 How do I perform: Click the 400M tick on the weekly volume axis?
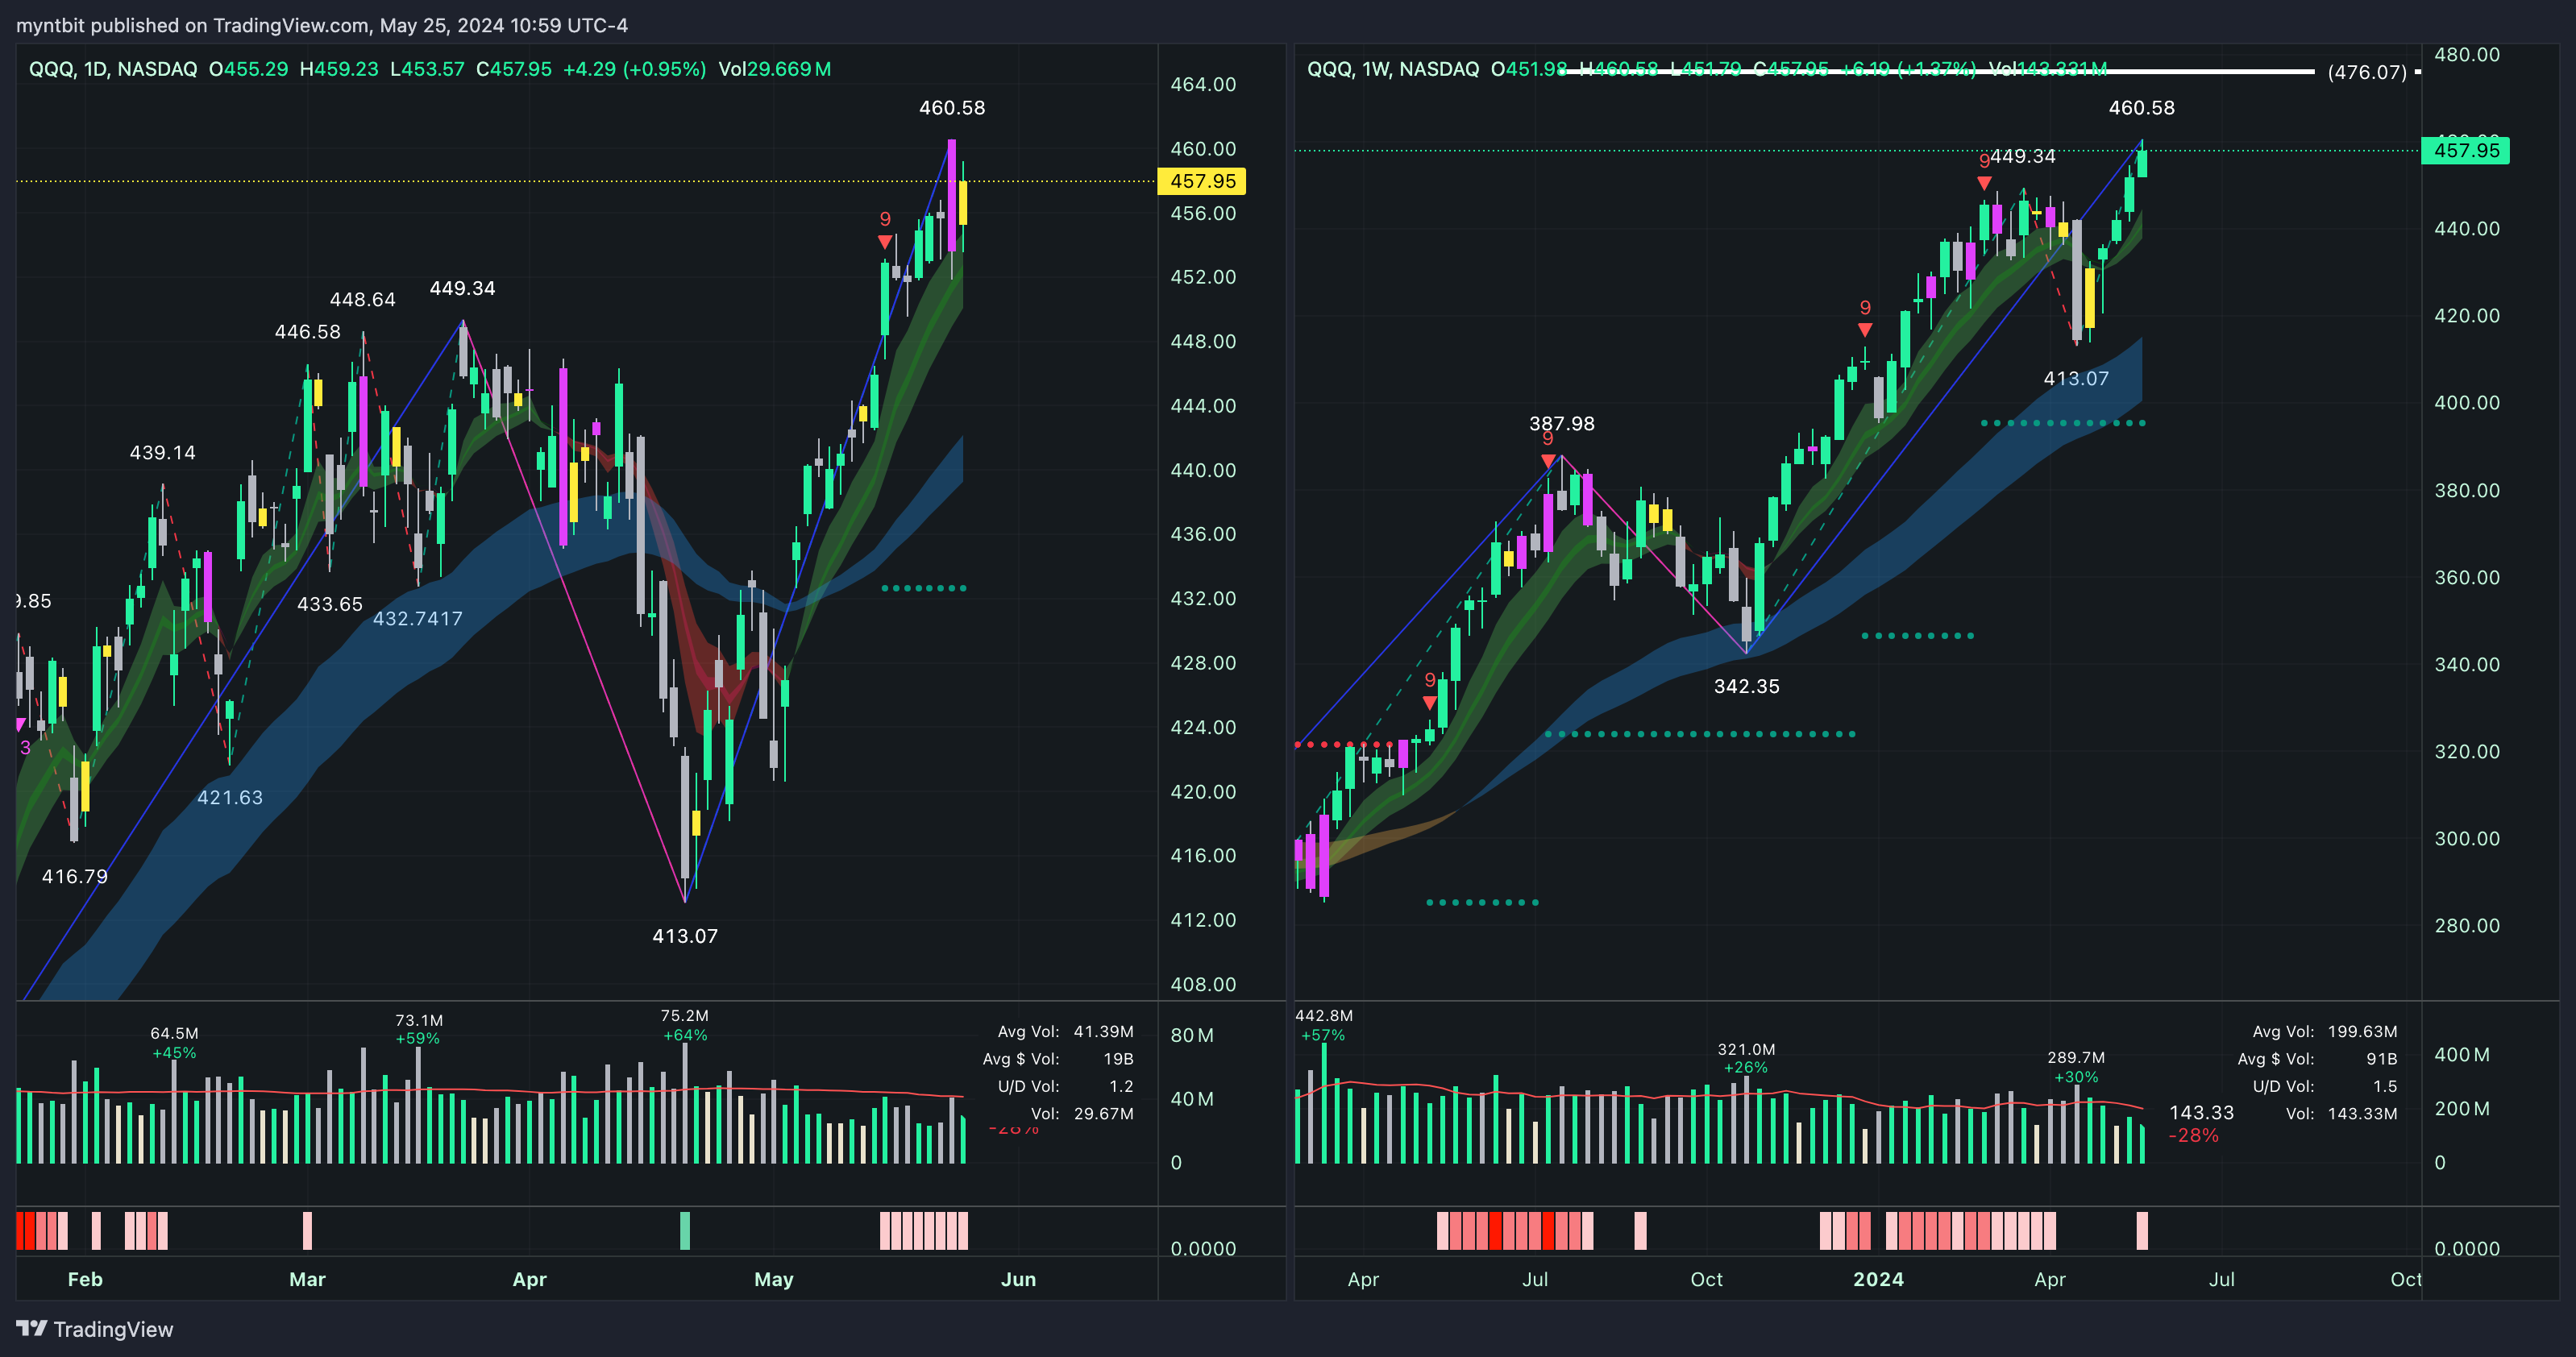click(2461, 1054)
